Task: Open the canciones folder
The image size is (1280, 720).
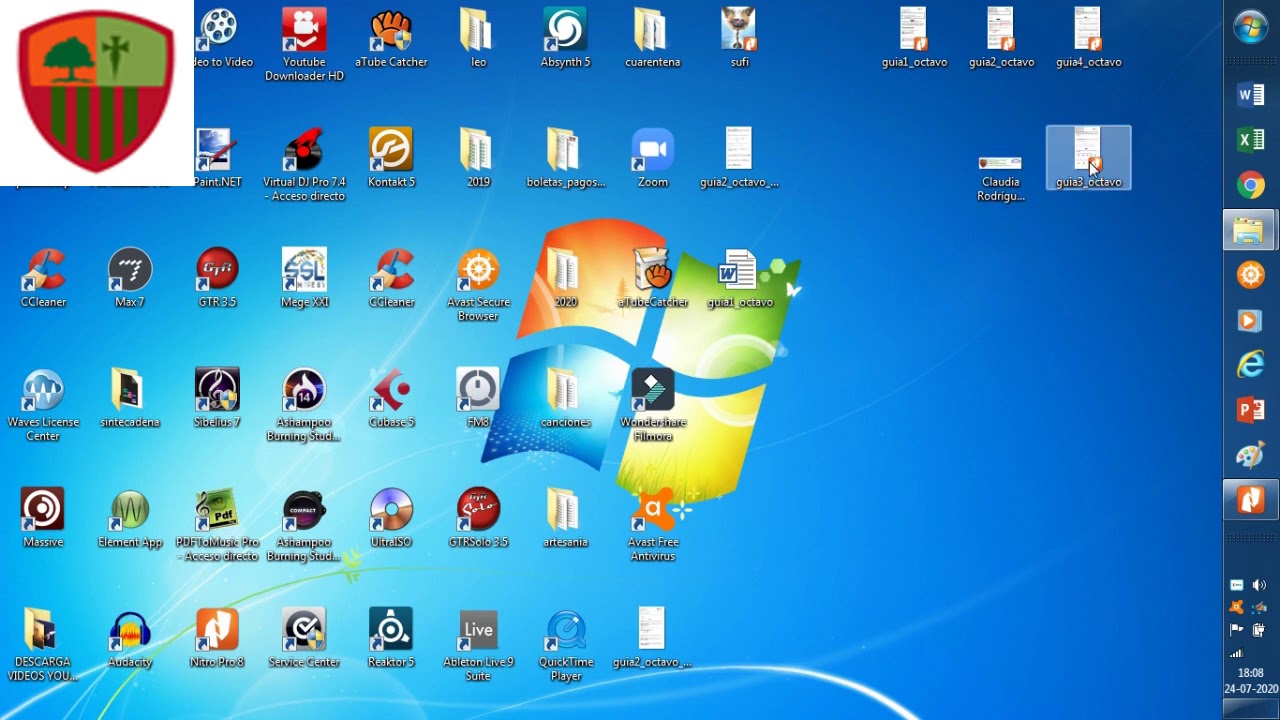Action: pyautogui.click(x=565, y=397)
